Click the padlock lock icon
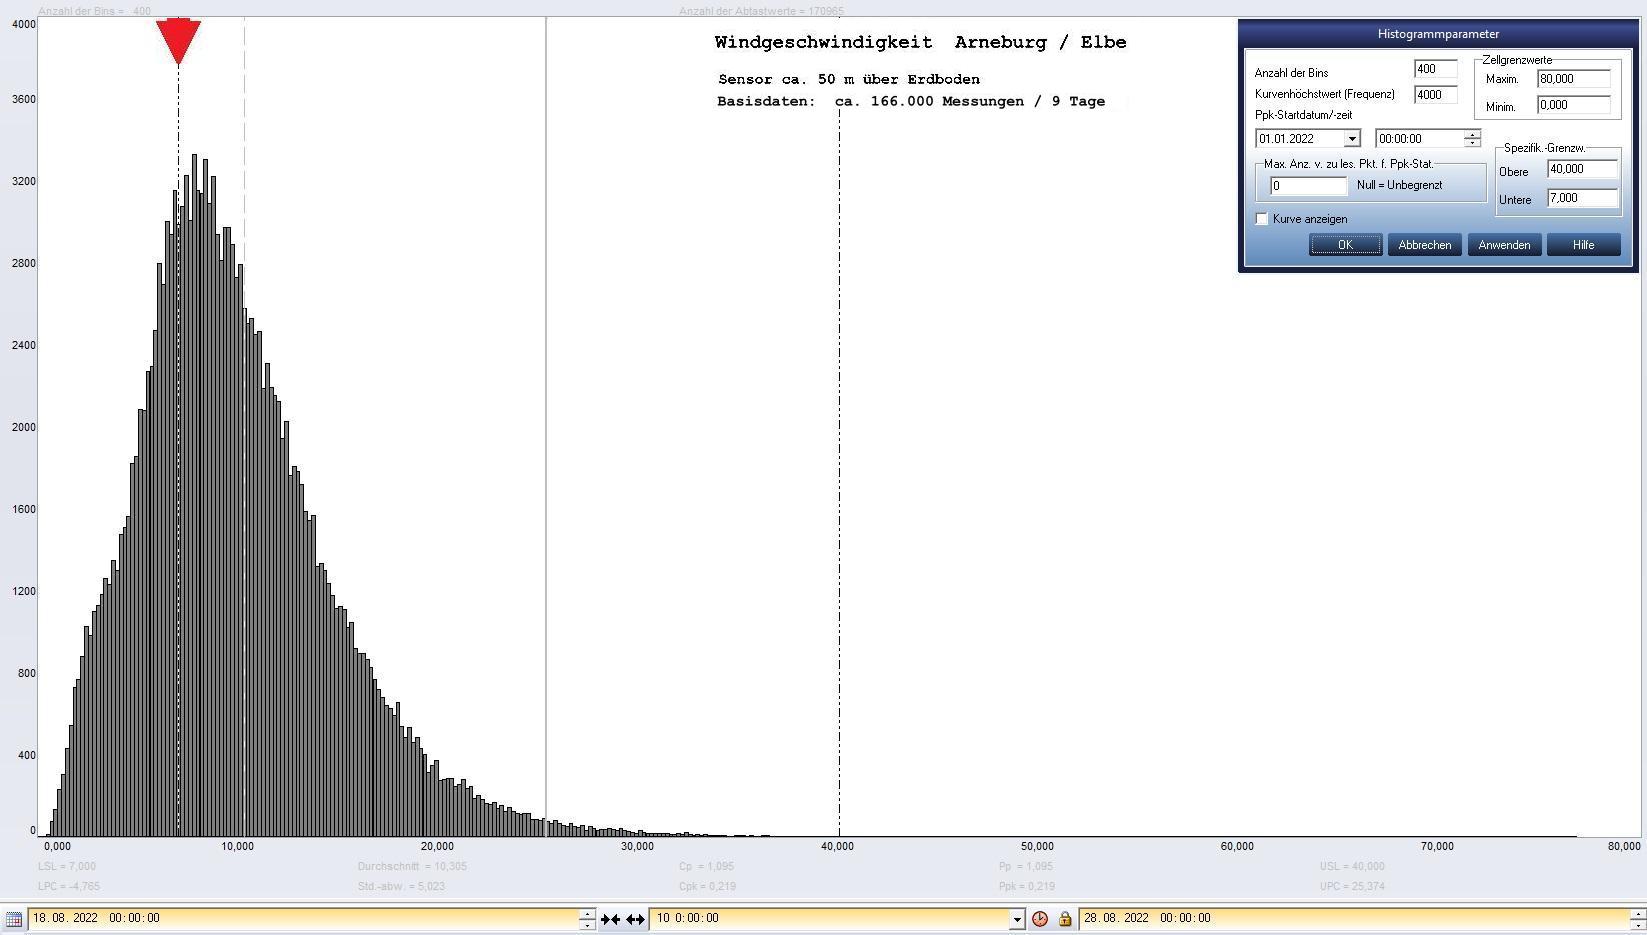This screenshot has width=1647, height=935. click(x=1065, y=918)
